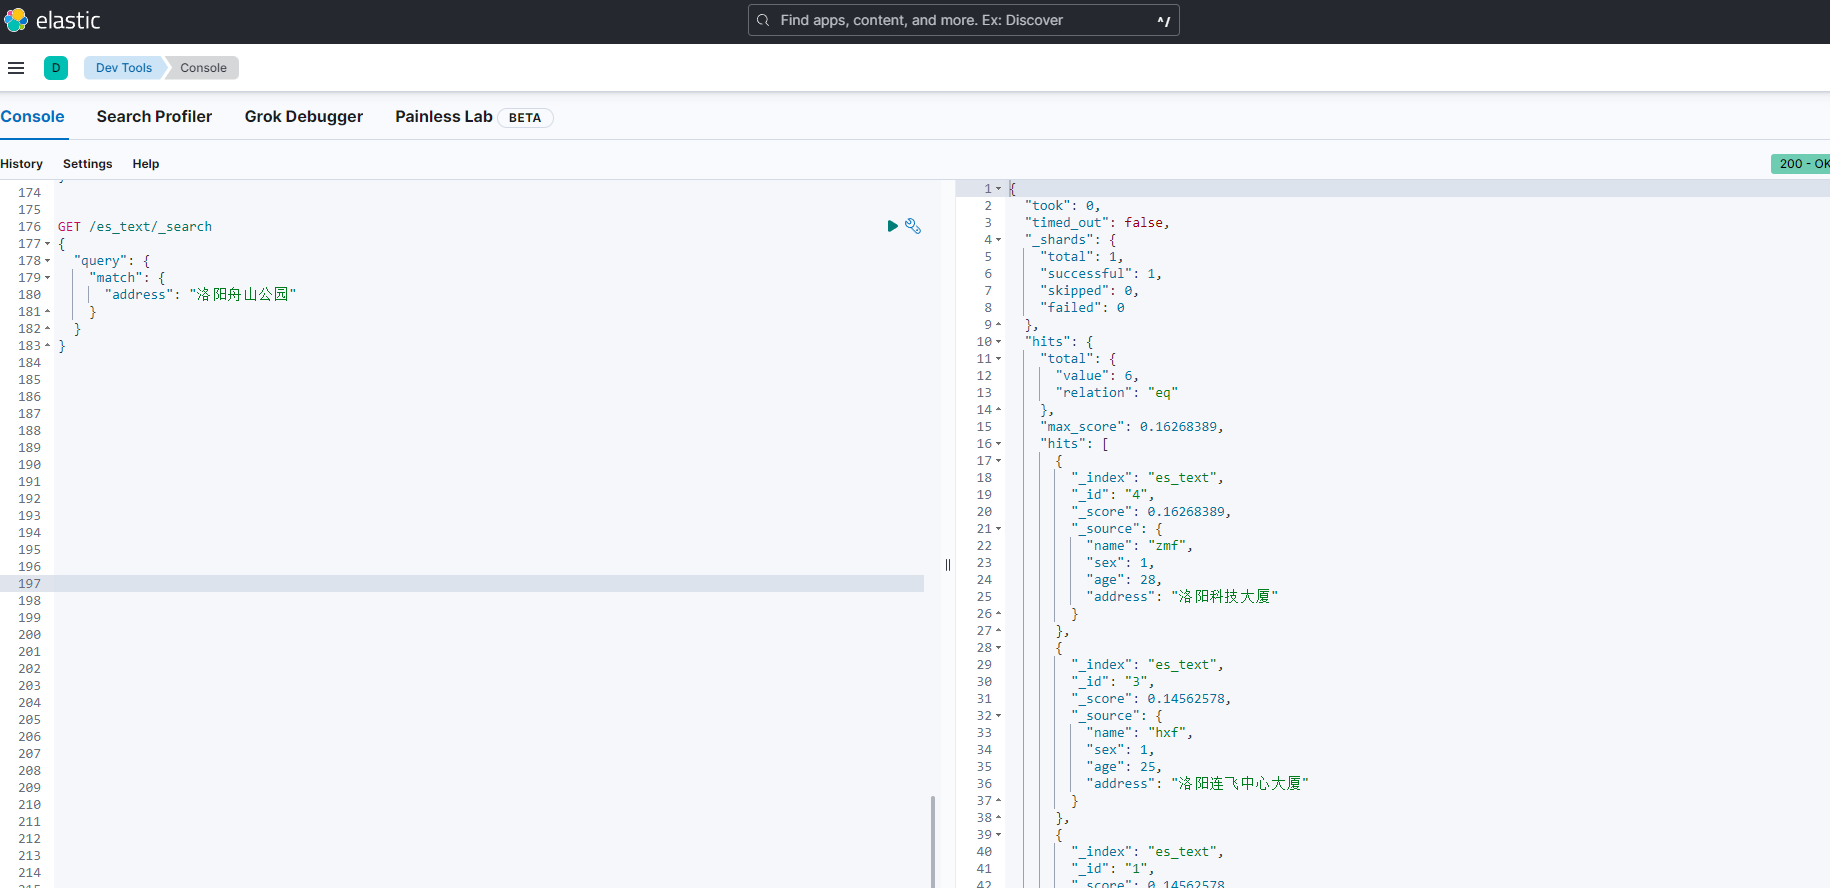Switch to the Search Profiler tab
Screen dimensions: 1830x888
[x=154, y=117]
